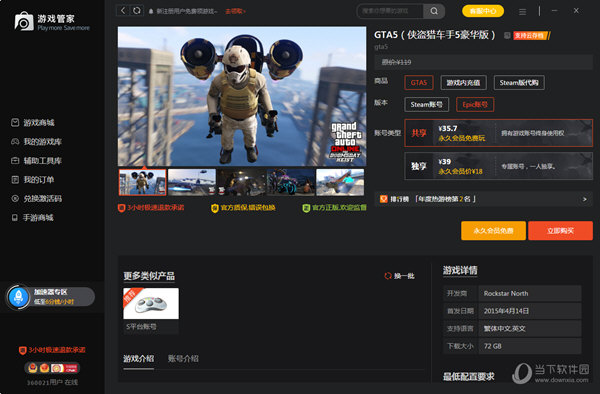
Task: Open 客服中心 customer service button
Action: tap(483, 11)
